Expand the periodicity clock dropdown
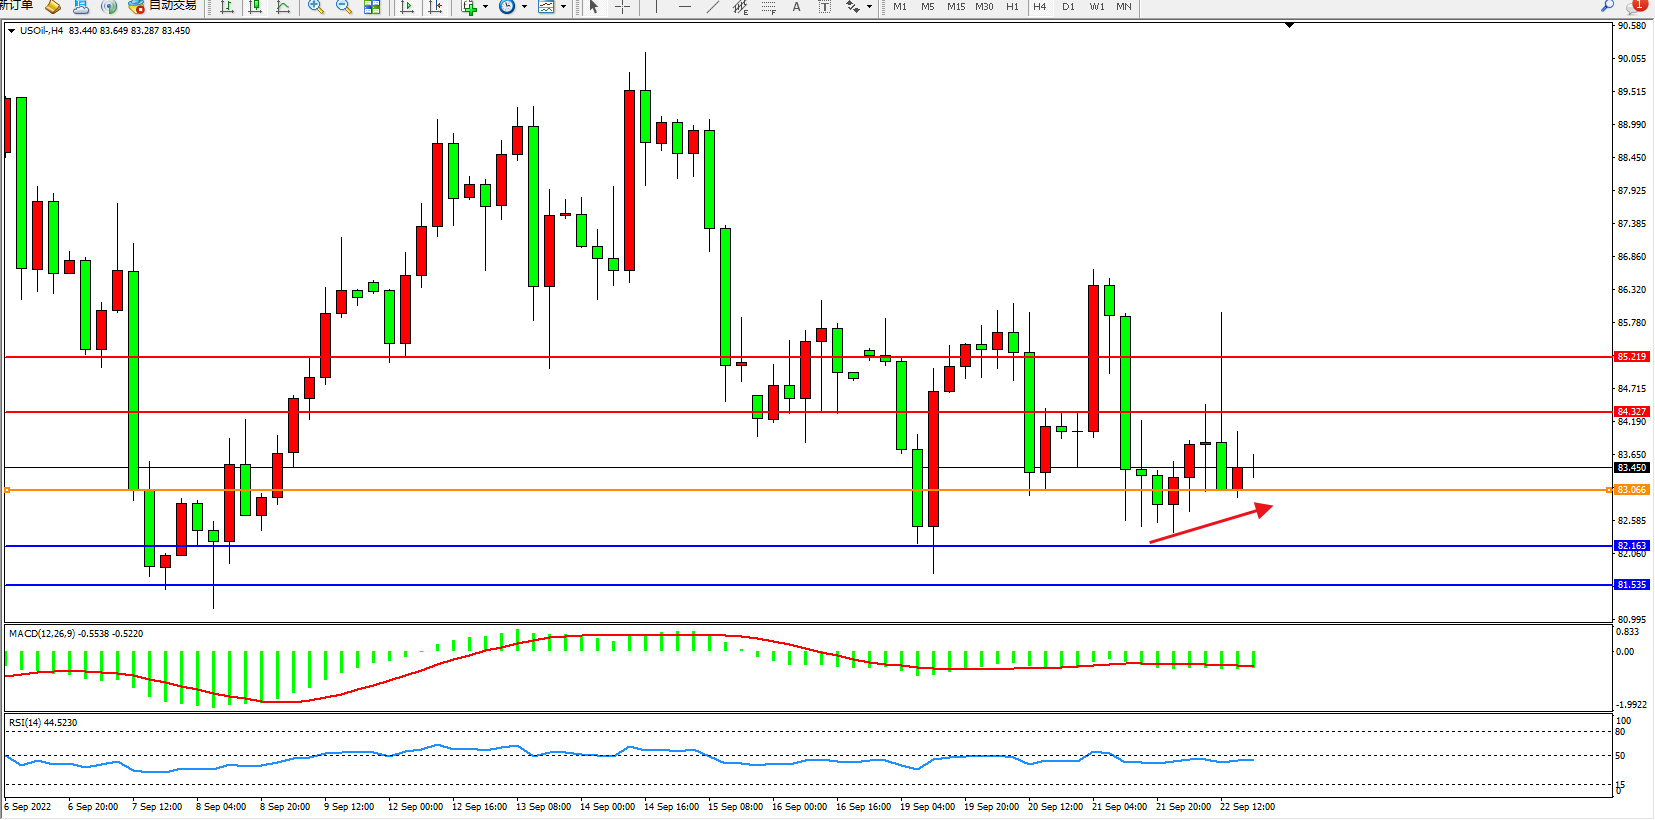Viewport: 1655px width, 820px height. (x=524, y=7)
